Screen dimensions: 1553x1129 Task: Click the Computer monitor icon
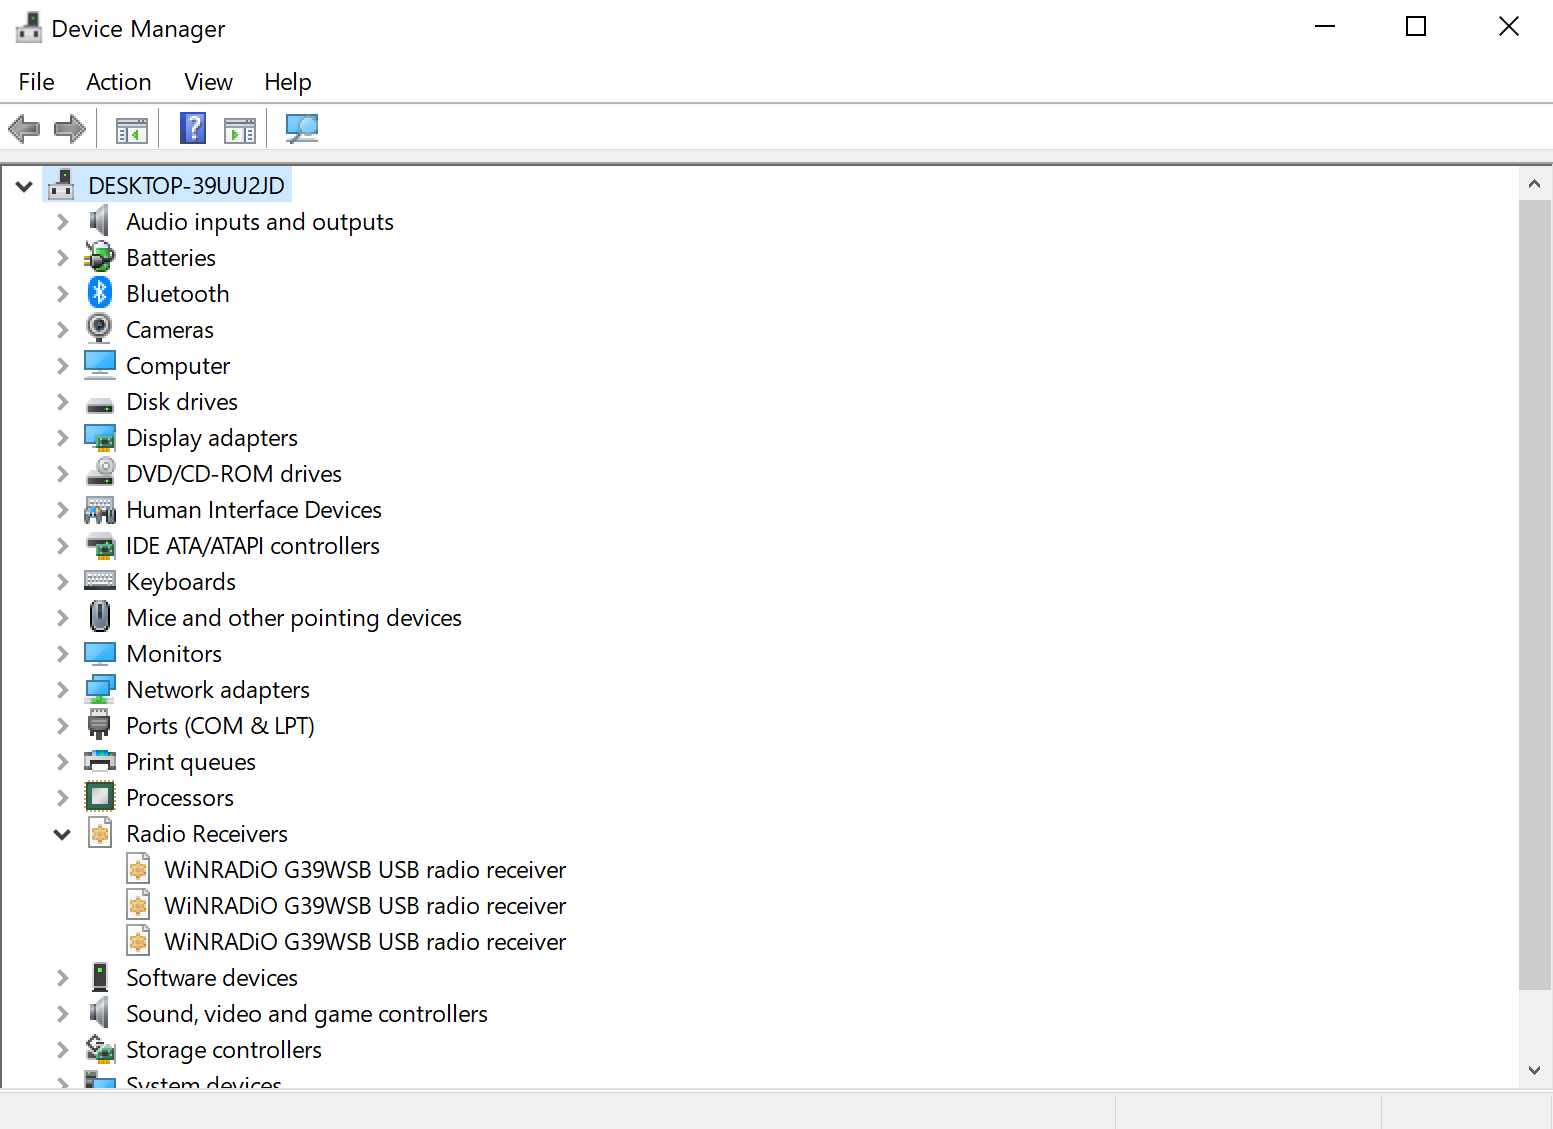click(100, 365)
